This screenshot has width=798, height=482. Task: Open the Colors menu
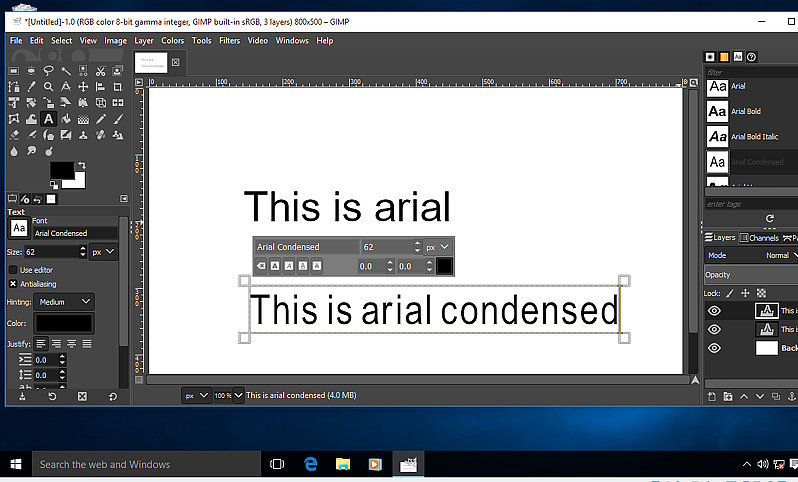[173, 41]
